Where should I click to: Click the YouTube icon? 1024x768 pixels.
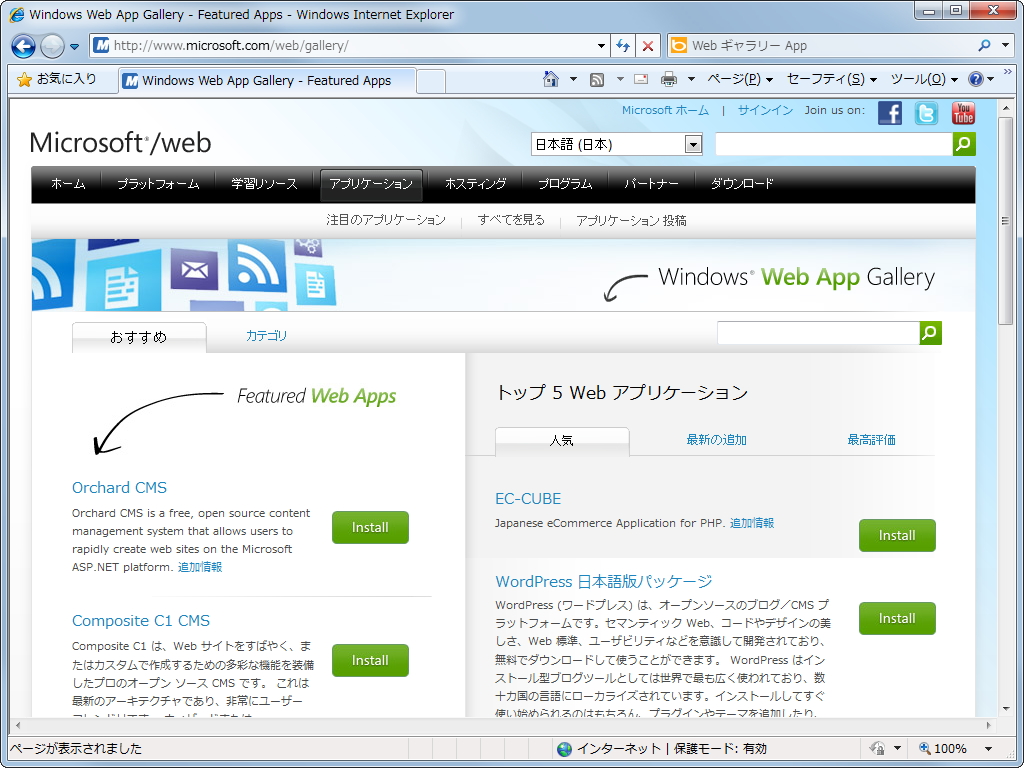click(961, 113)
